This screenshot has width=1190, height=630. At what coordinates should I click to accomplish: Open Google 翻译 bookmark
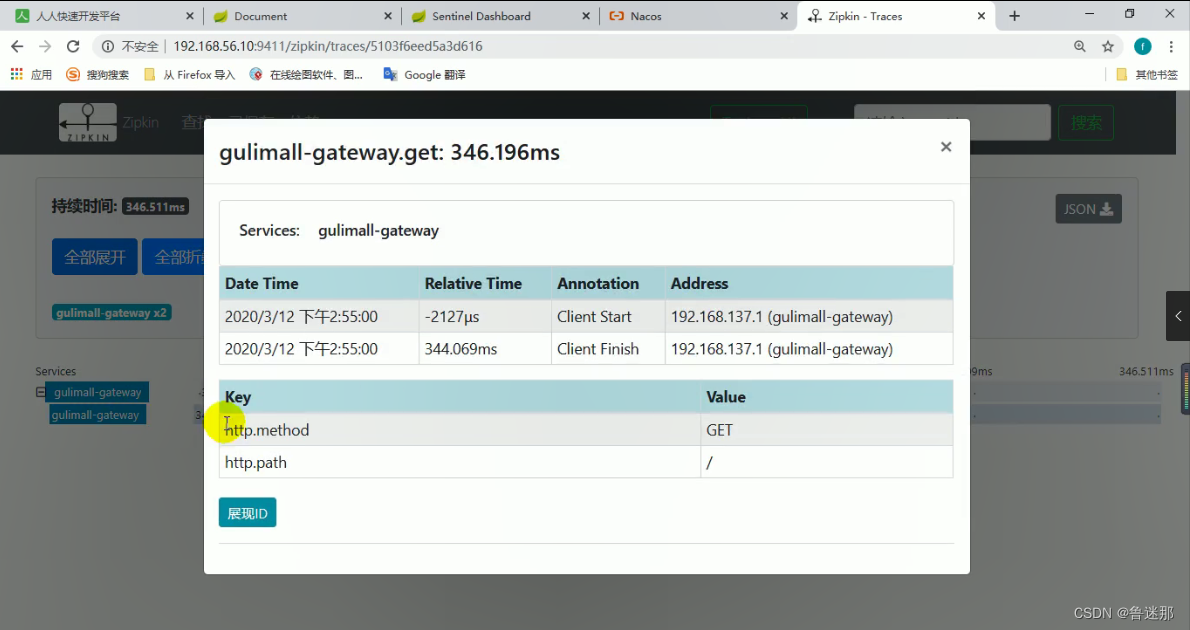(424, 74)
